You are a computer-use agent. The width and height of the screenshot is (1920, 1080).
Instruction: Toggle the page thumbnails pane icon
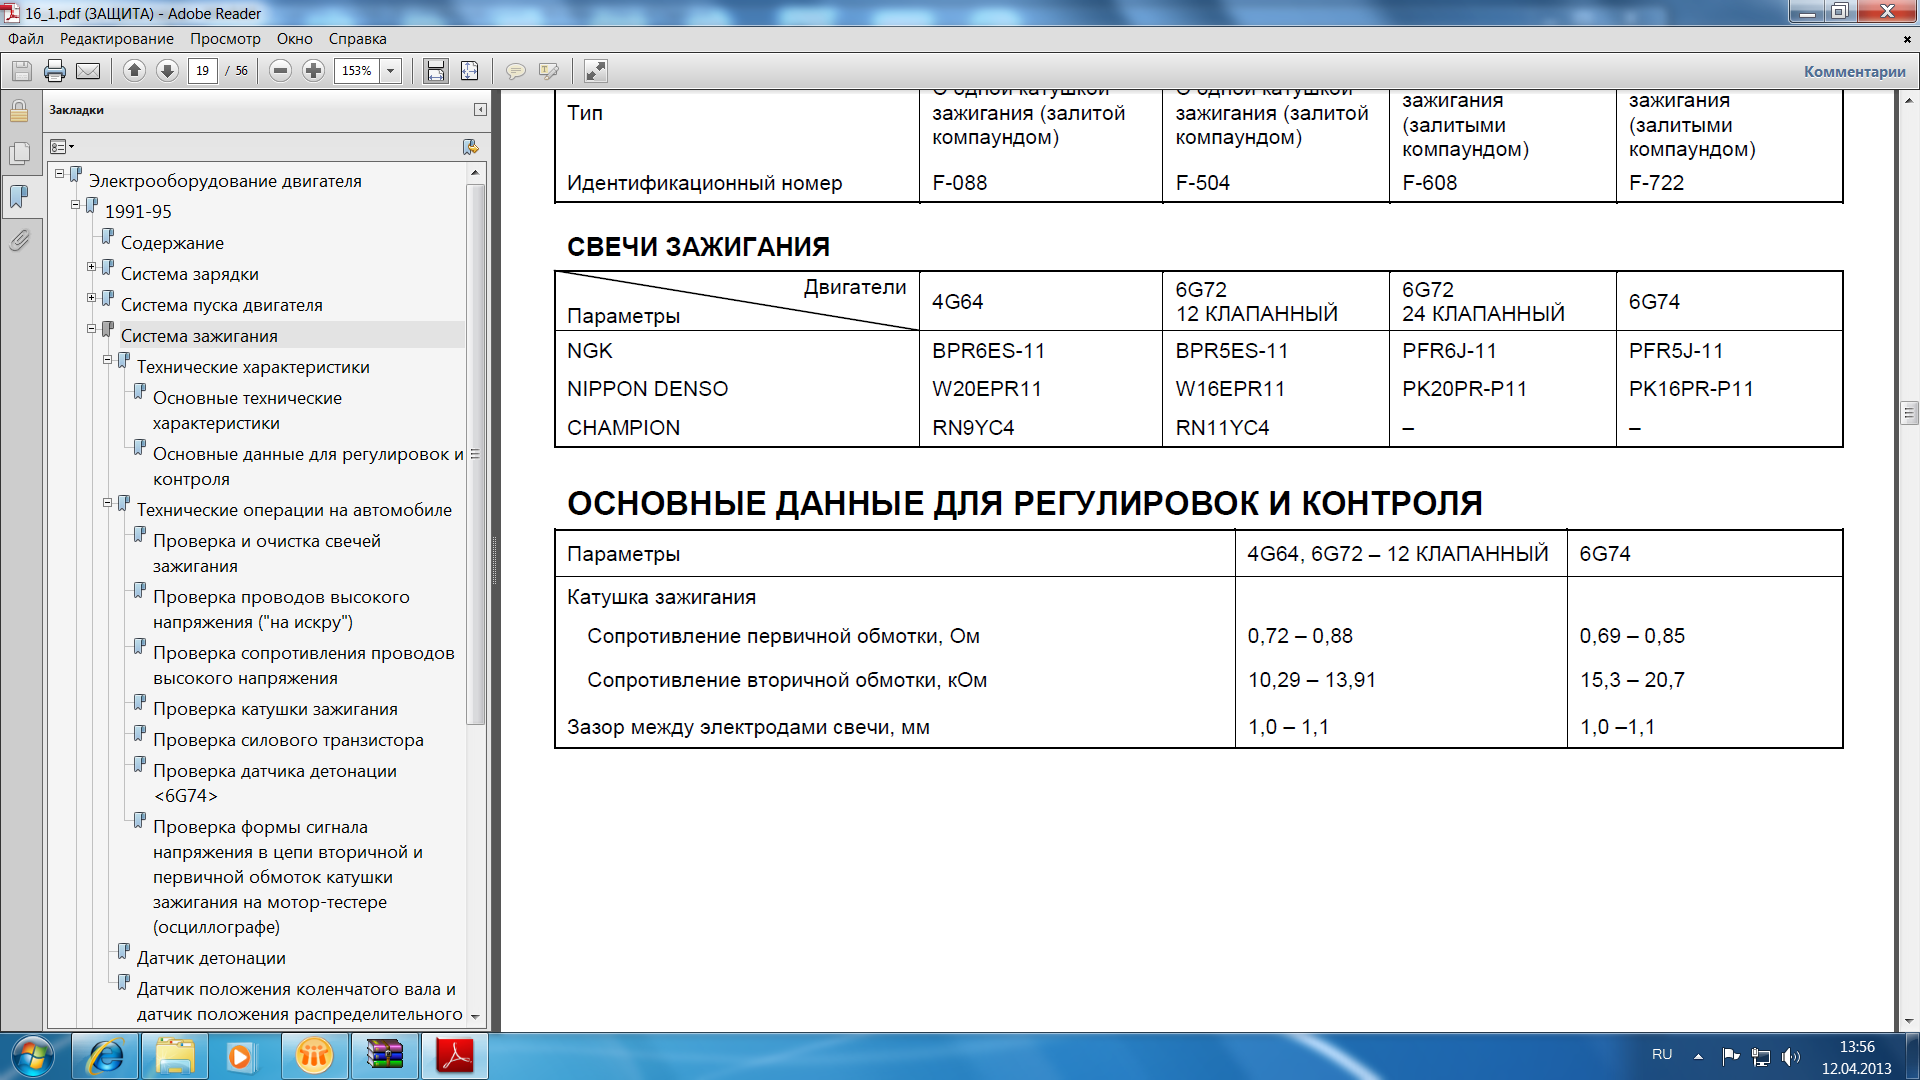coord(19,153)
